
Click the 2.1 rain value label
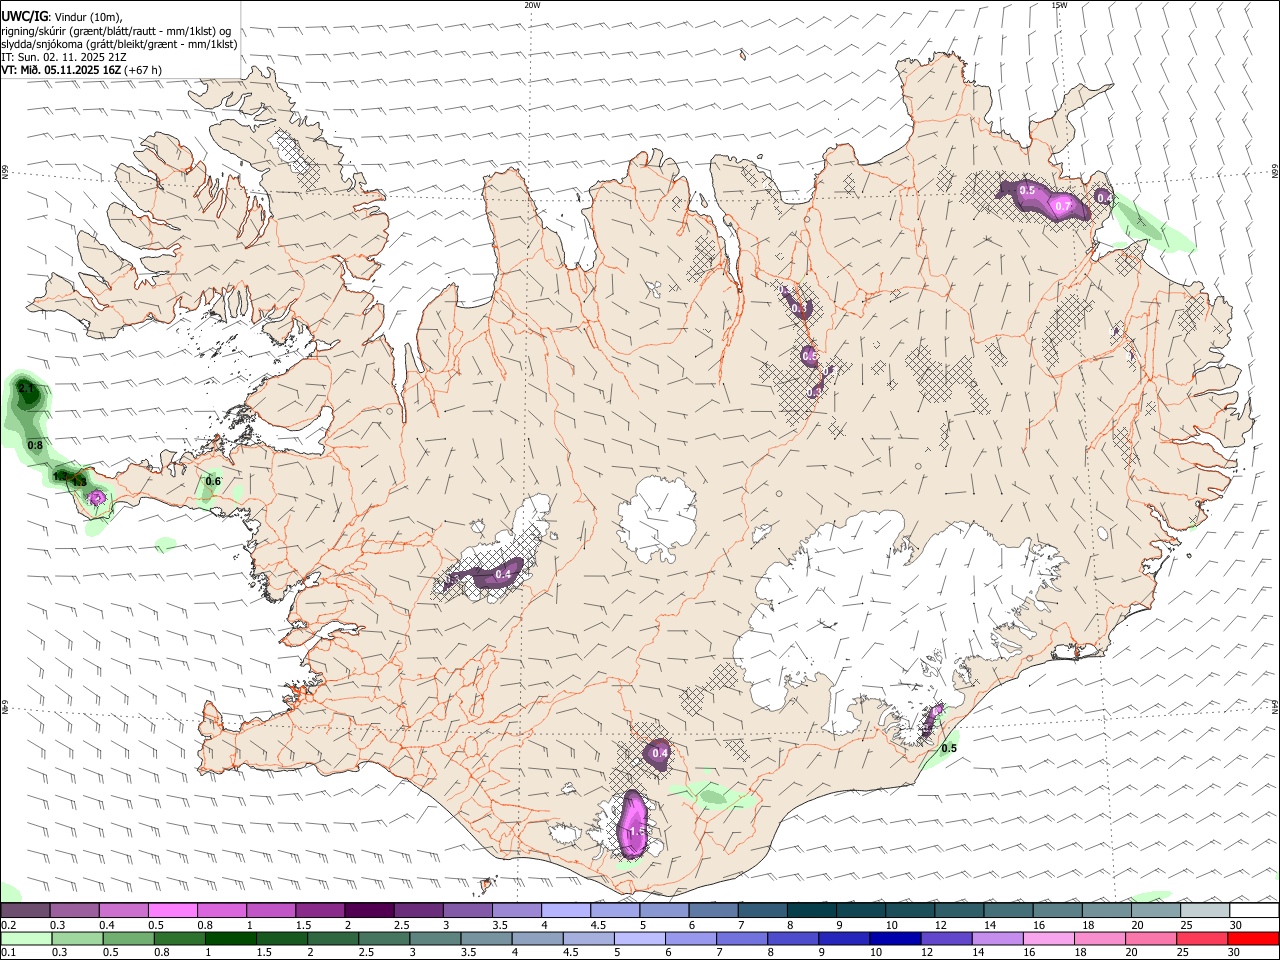coord(26,387)
